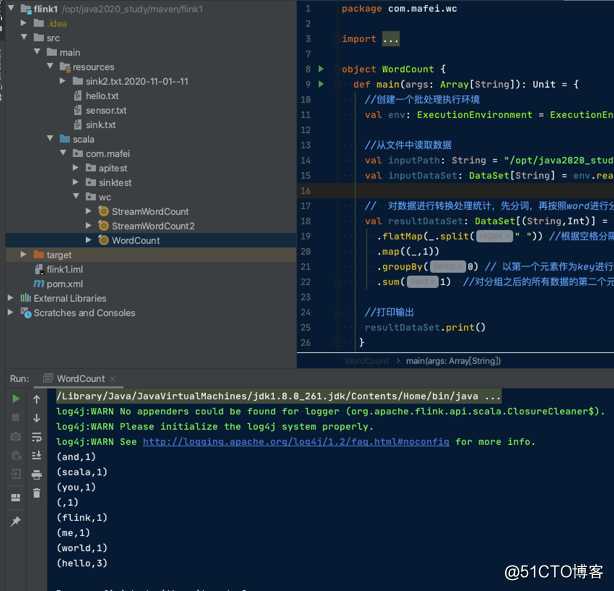The image size is (614, 591).
Task: Open pom.xml Maven file
Action: 65,284
